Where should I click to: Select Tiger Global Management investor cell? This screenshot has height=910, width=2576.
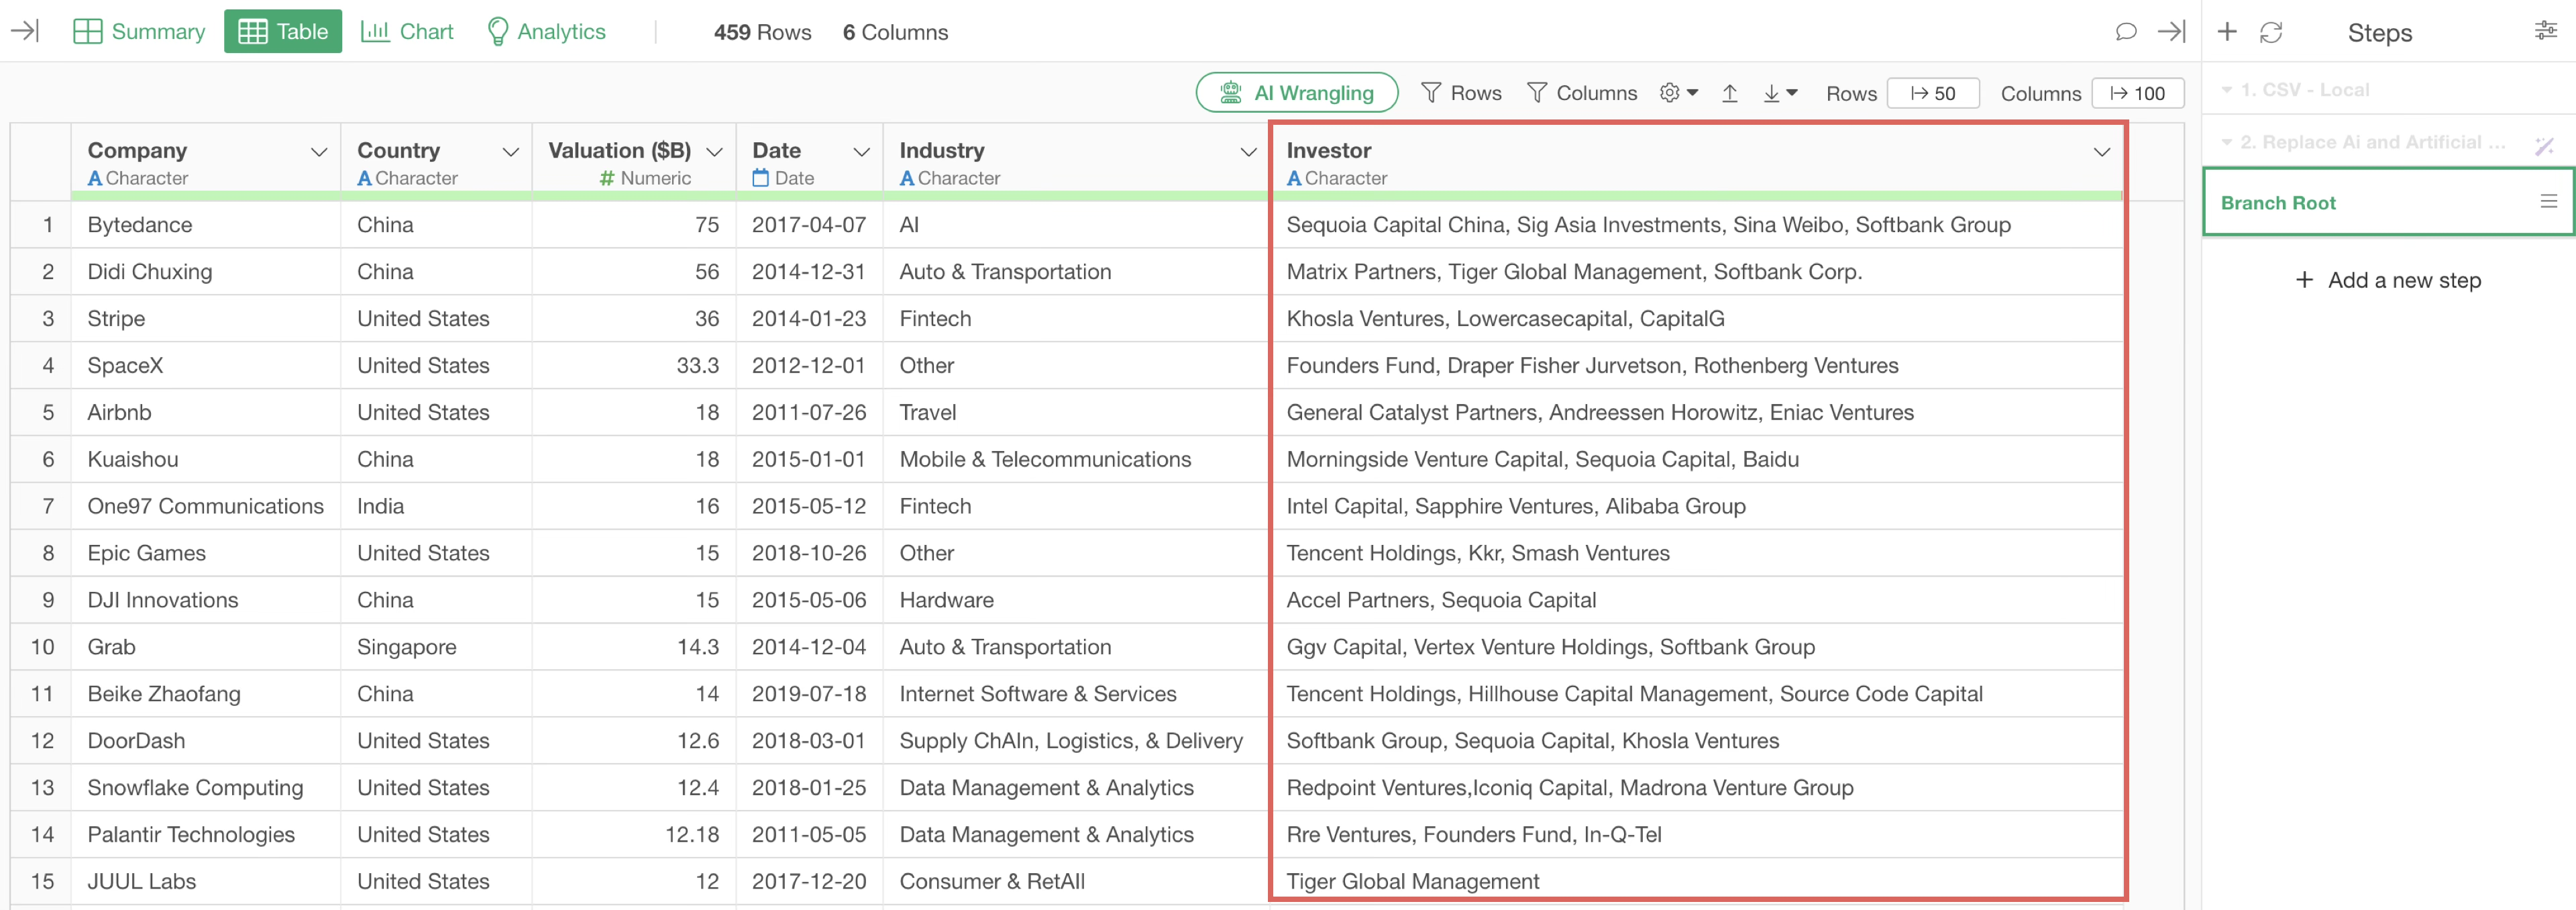(x=1697, y=882)
